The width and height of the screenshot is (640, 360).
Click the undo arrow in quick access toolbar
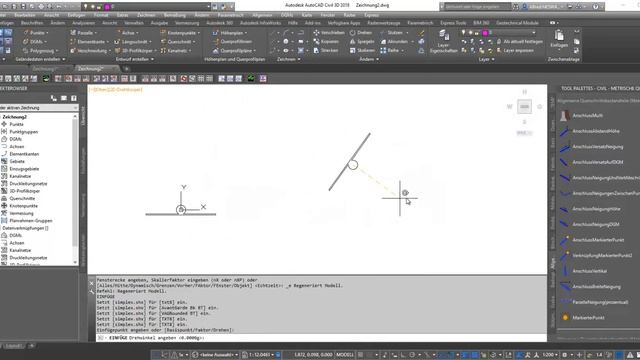point(59,7)
